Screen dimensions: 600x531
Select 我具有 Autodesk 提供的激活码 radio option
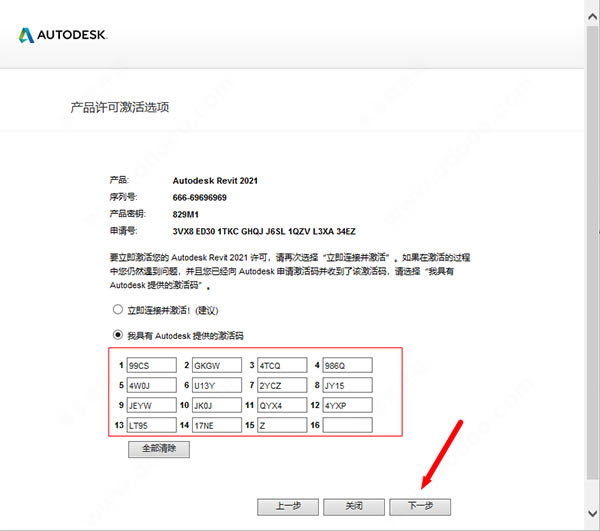(117, 335)
